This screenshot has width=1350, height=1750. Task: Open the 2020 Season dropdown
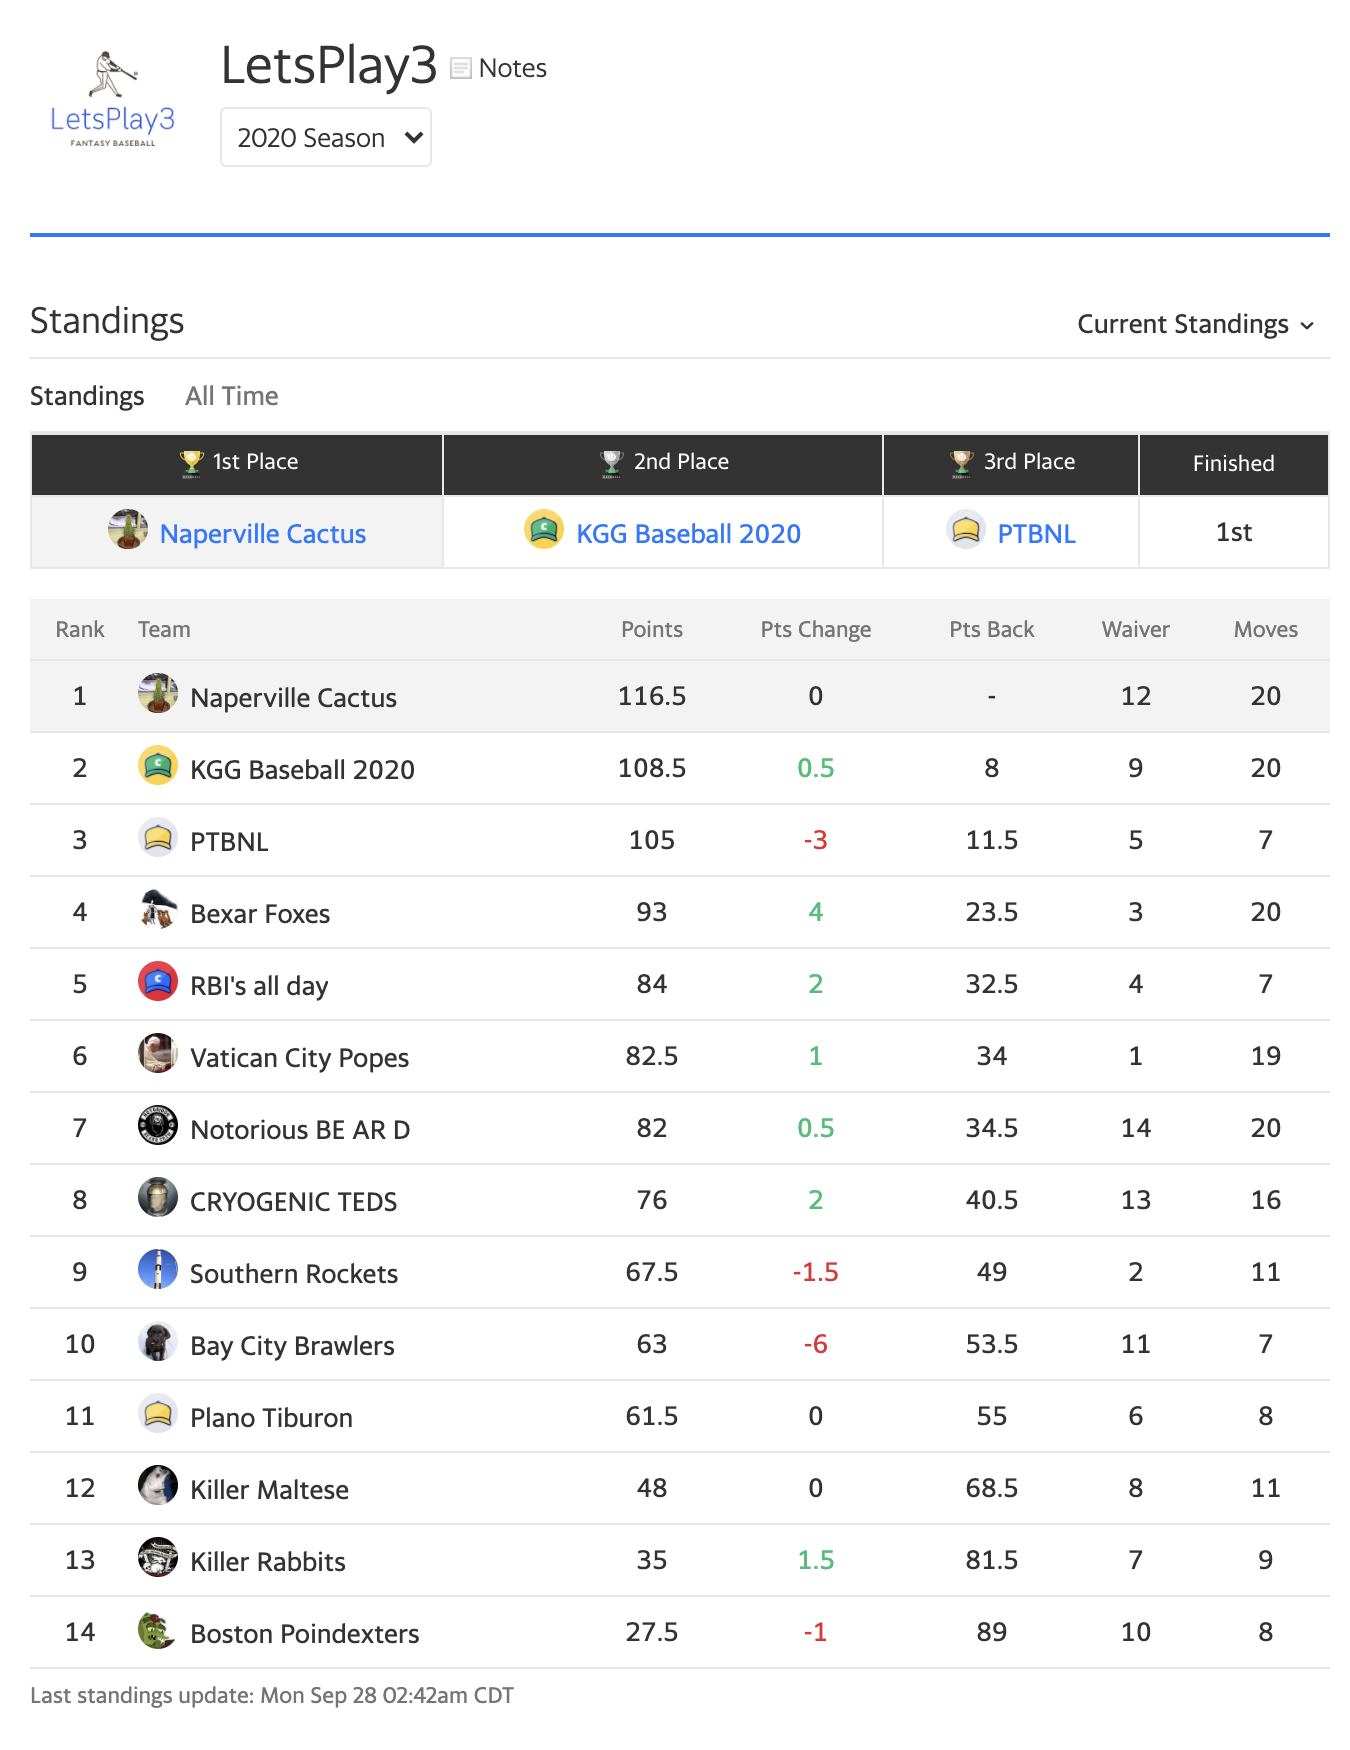point(326,137)
